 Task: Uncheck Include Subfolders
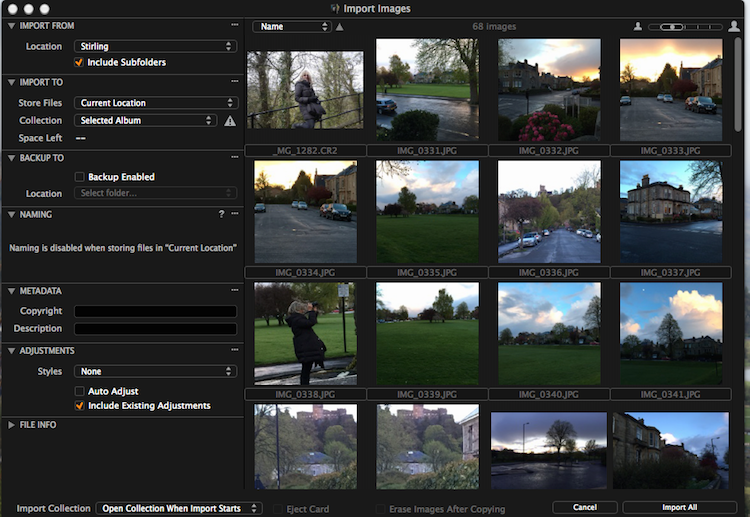coord(80,62)
